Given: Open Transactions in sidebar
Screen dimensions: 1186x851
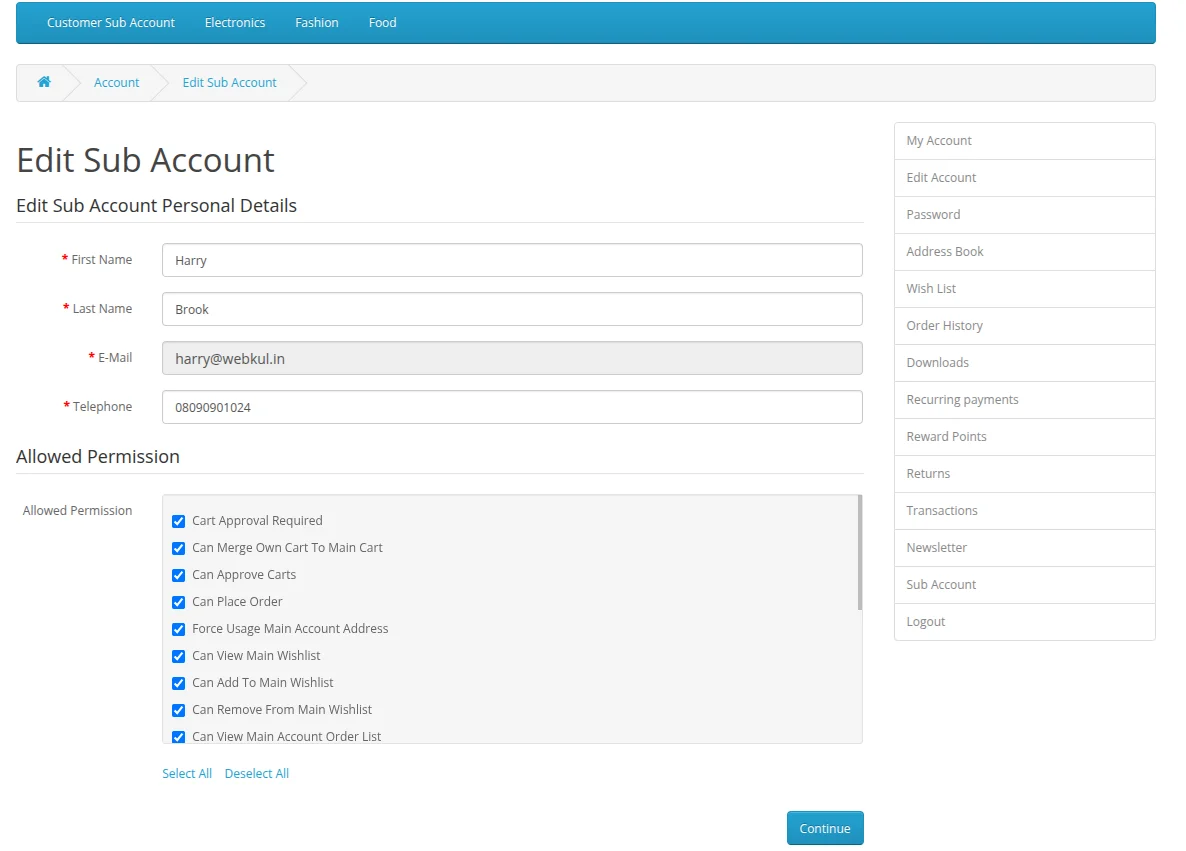Looking at the screenshot, I should point(1024,511).
